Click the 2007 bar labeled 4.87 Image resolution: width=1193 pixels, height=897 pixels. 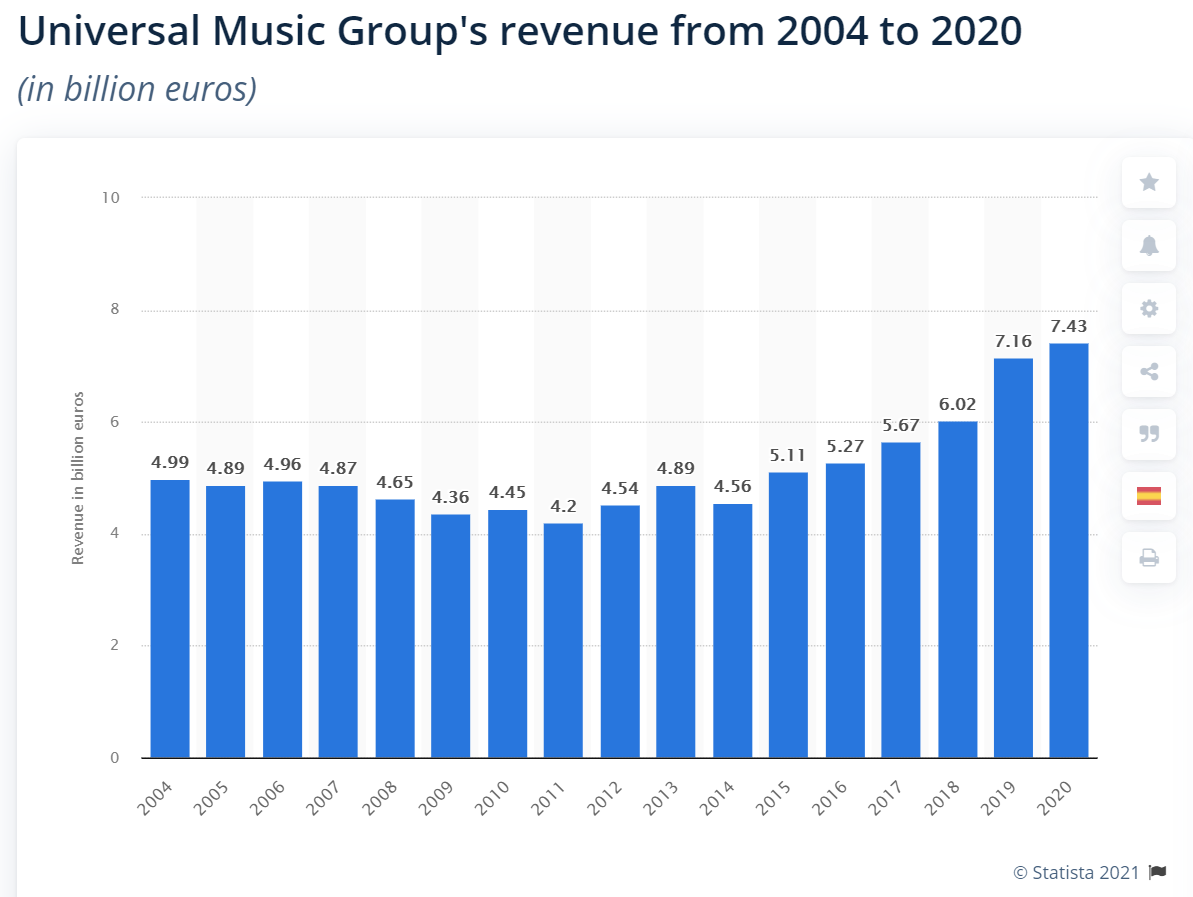338,622
